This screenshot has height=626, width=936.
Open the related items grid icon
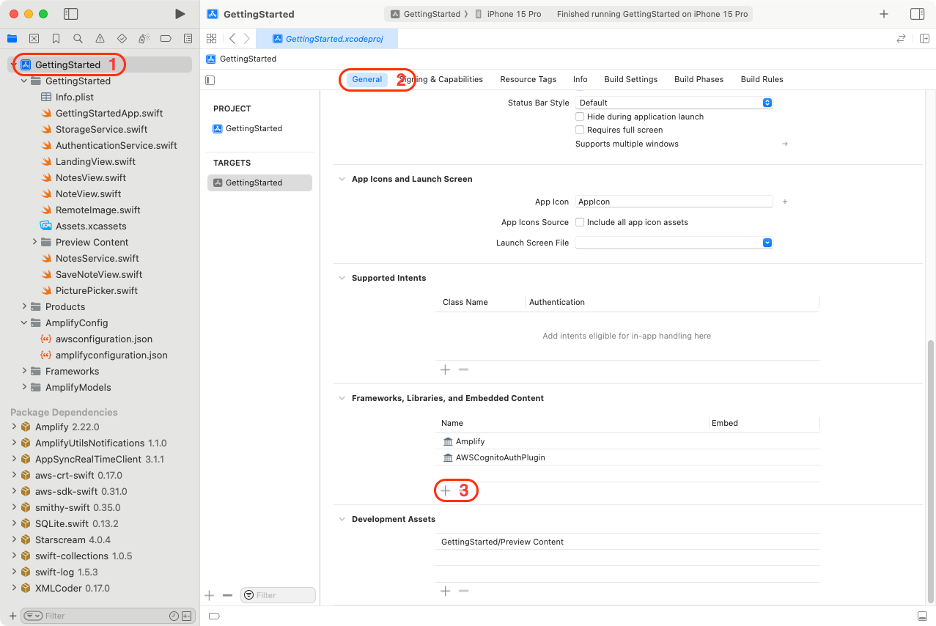pyautogui.click(x=211, y=39)
